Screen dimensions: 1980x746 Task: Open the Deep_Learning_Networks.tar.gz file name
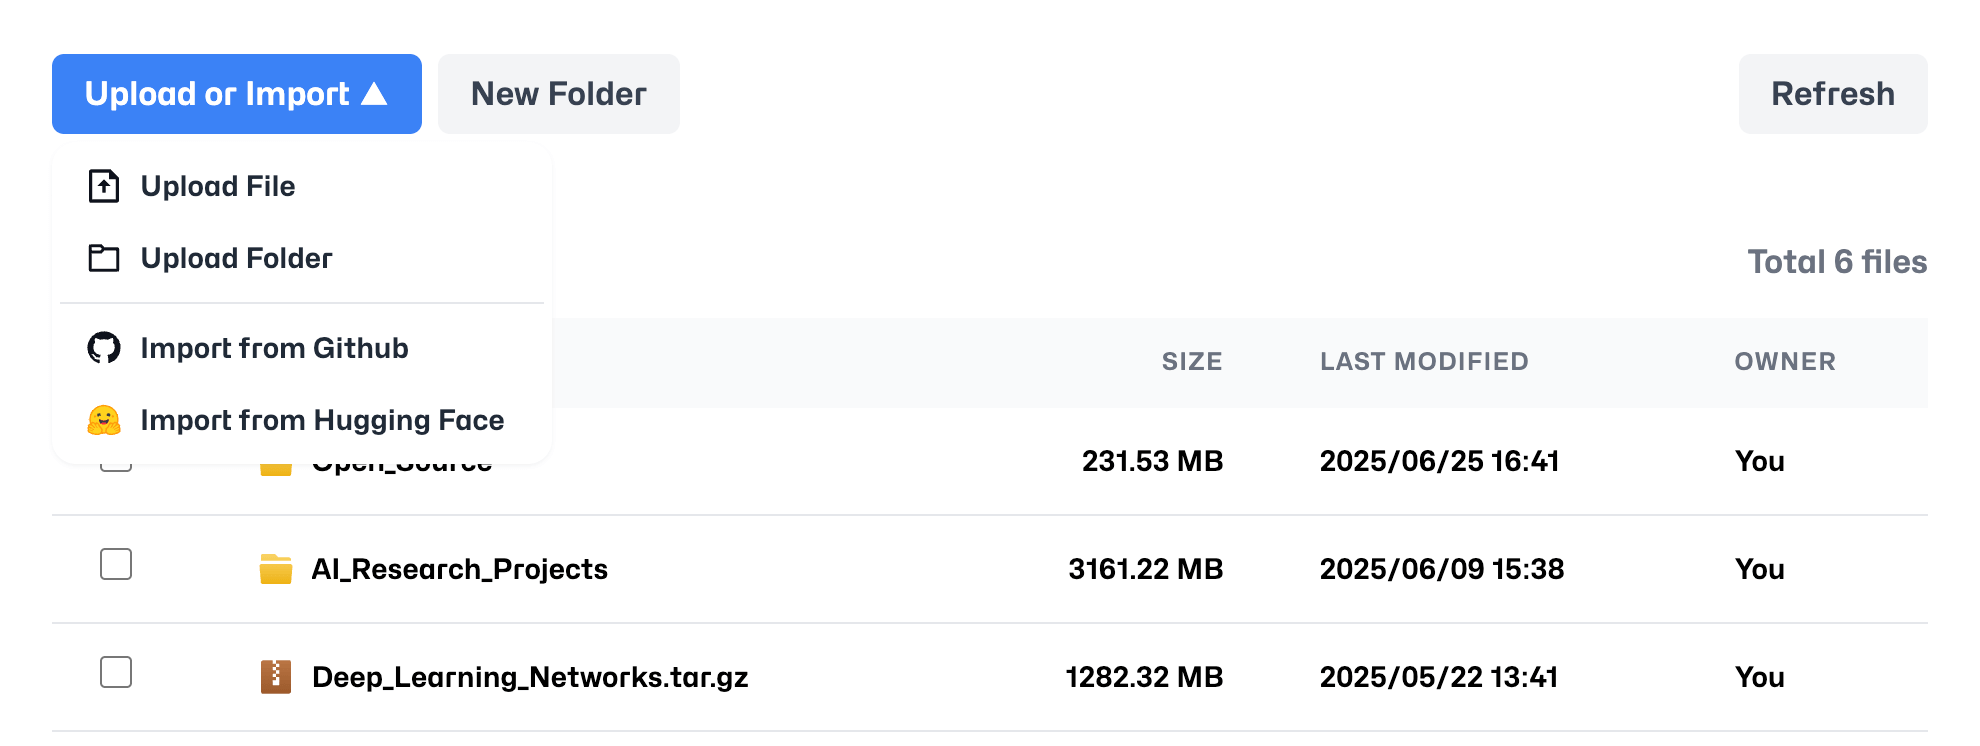[530, 677]
